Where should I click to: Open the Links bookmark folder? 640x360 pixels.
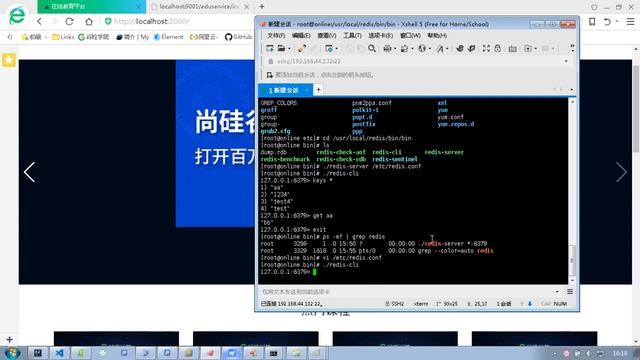pyautogui.click(x=63, y=37)
